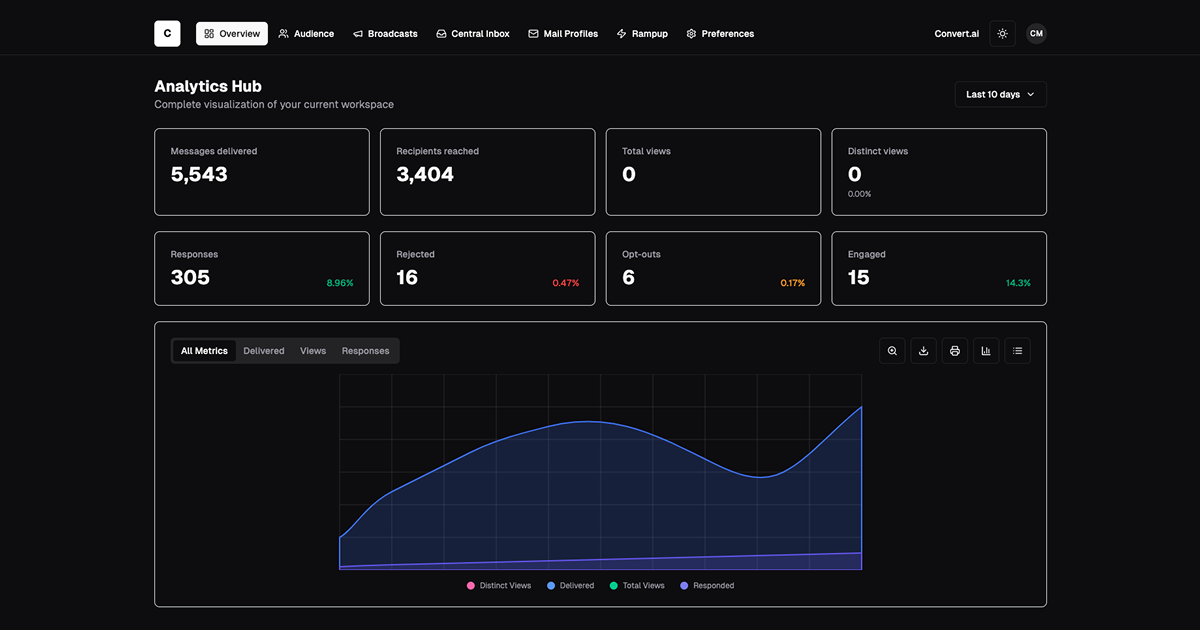Open the Central Inbox navigation item
This screenshot has width=1200, height=630.
[x=472, y=34]
